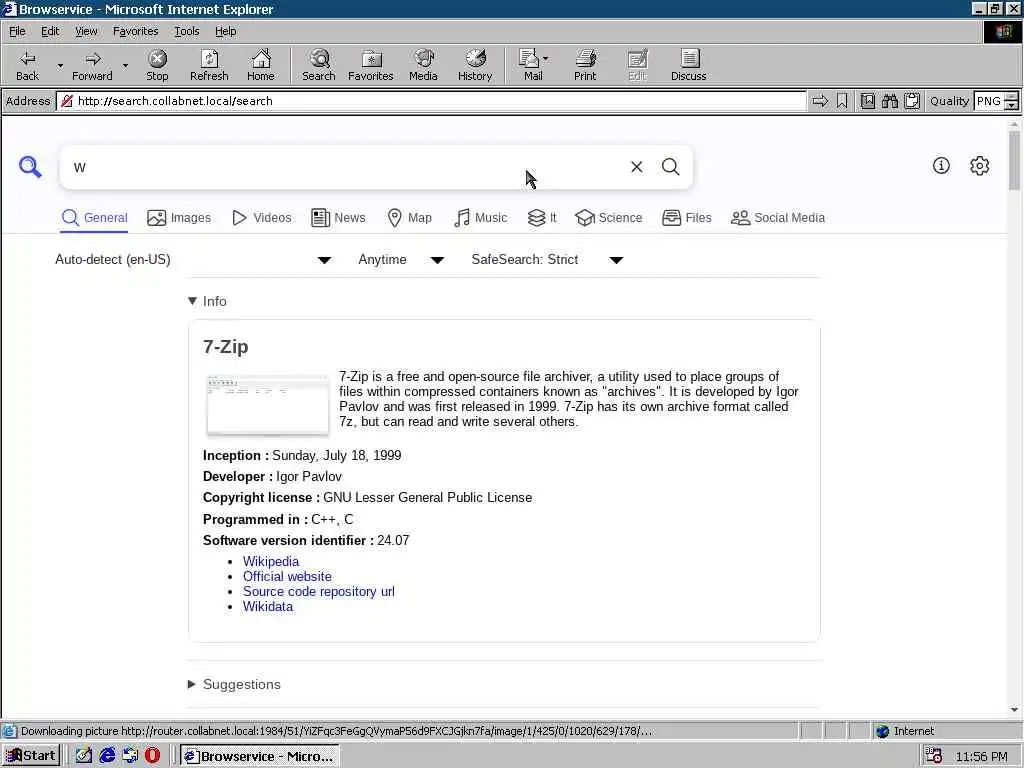This screenshot has height=768, width=1024.
Task: Open the Tools menu
Action: [186, 31]
